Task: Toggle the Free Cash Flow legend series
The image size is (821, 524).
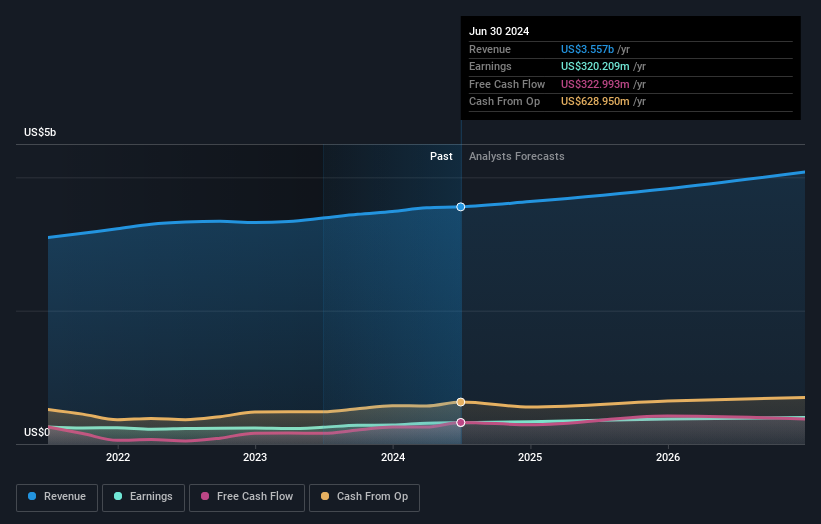Action: 247,497
